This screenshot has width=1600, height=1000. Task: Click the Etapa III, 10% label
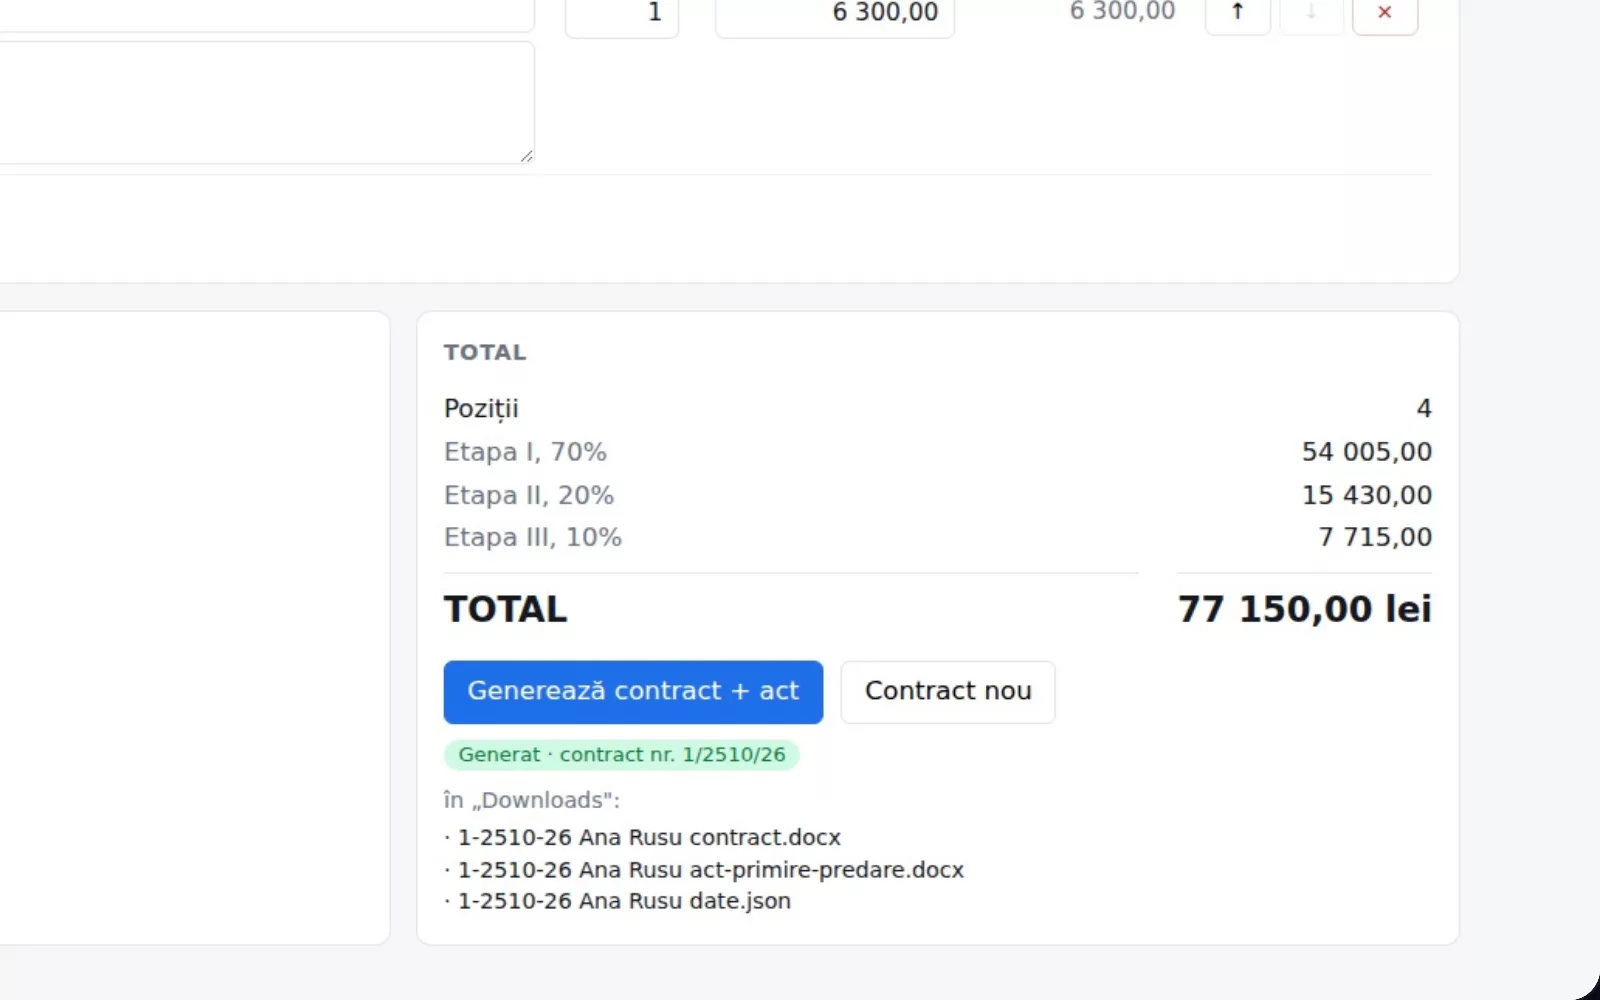[x=533, y=537]
